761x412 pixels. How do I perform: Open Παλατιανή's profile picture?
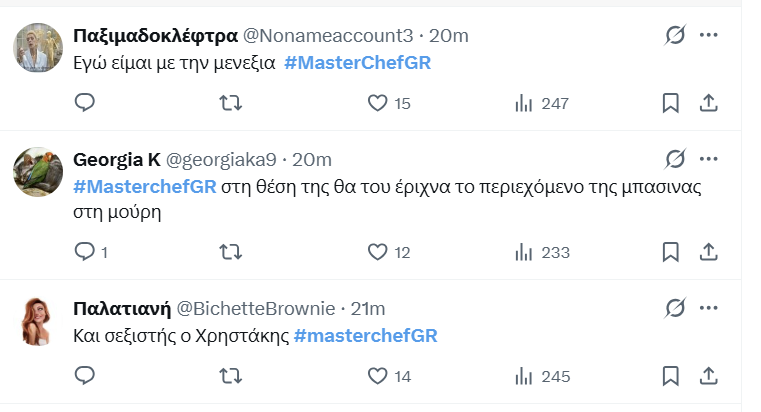[x=39, y=321]
